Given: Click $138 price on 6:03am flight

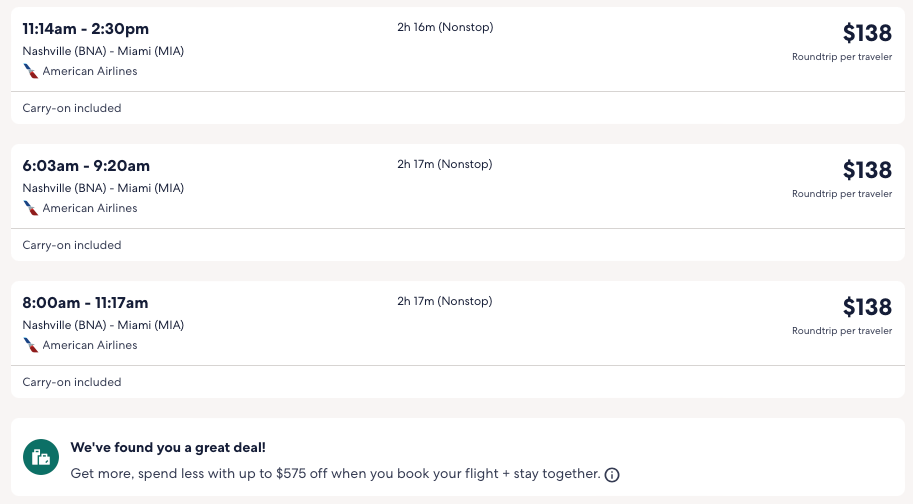Looking at the screenshot, I should (x=866, y=170).
